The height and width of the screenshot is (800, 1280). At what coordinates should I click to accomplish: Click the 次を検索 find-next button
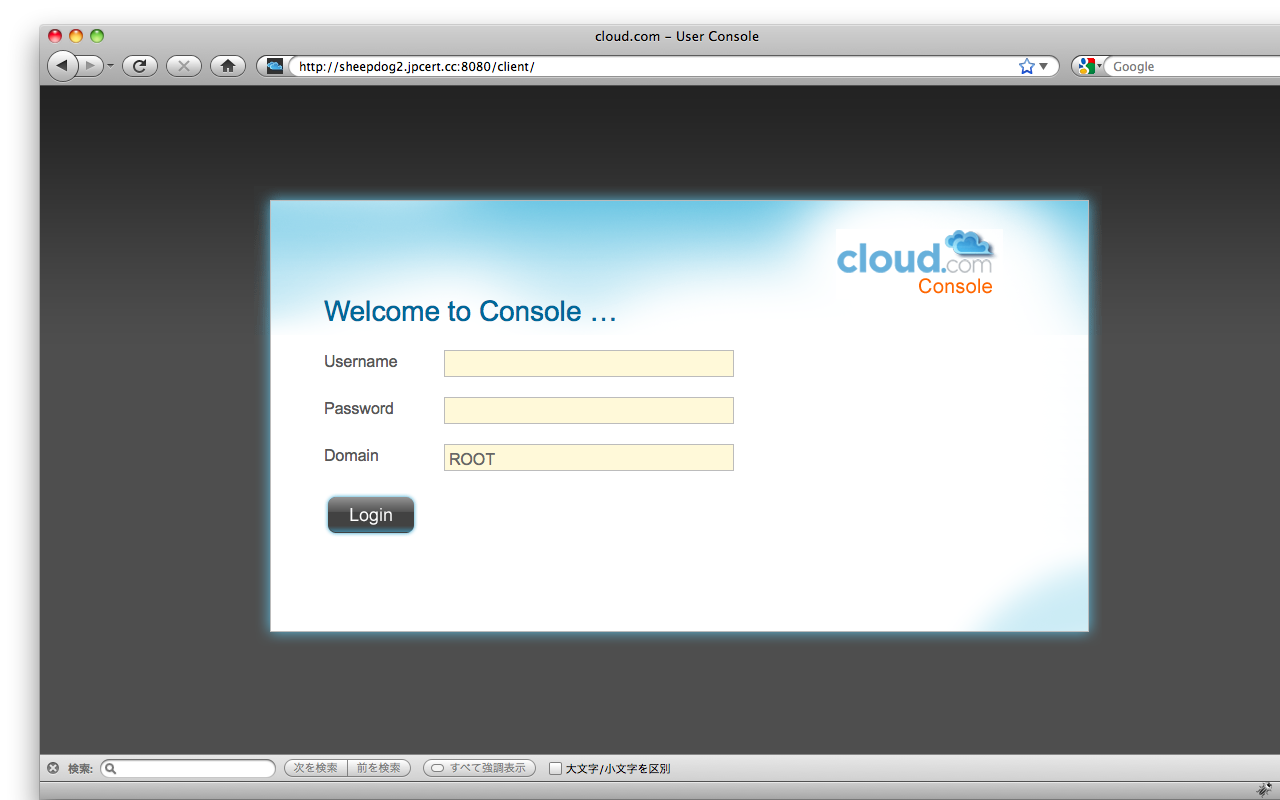[315, 768]
